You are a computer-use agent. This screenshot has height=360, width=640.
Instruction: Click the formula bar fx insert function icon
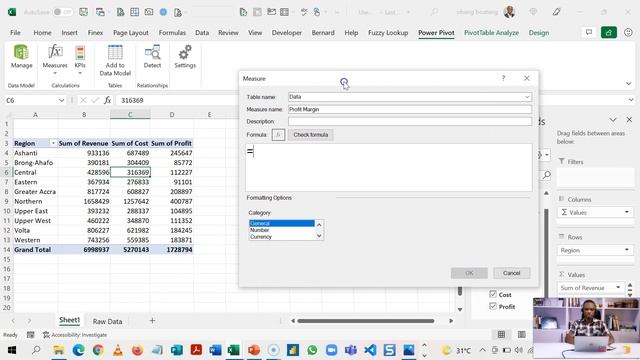point(107,100)
